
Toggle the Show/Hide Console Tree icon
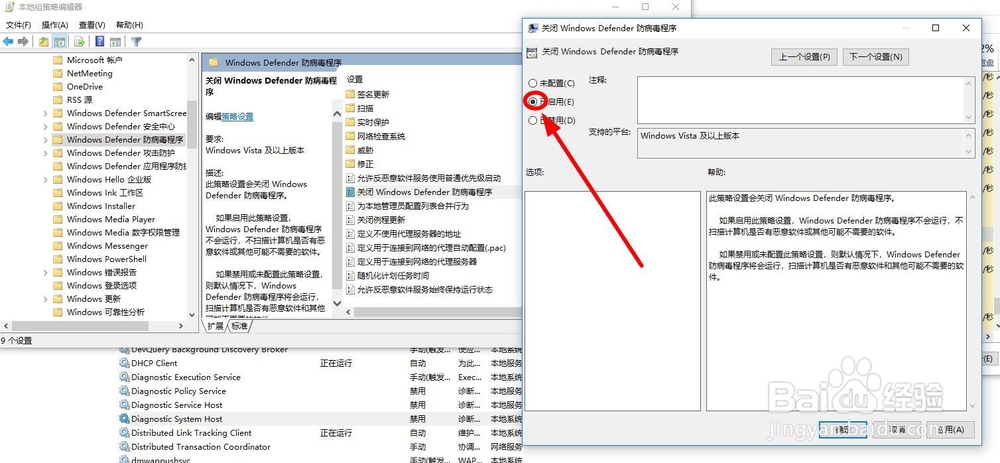tap(59, 41)
